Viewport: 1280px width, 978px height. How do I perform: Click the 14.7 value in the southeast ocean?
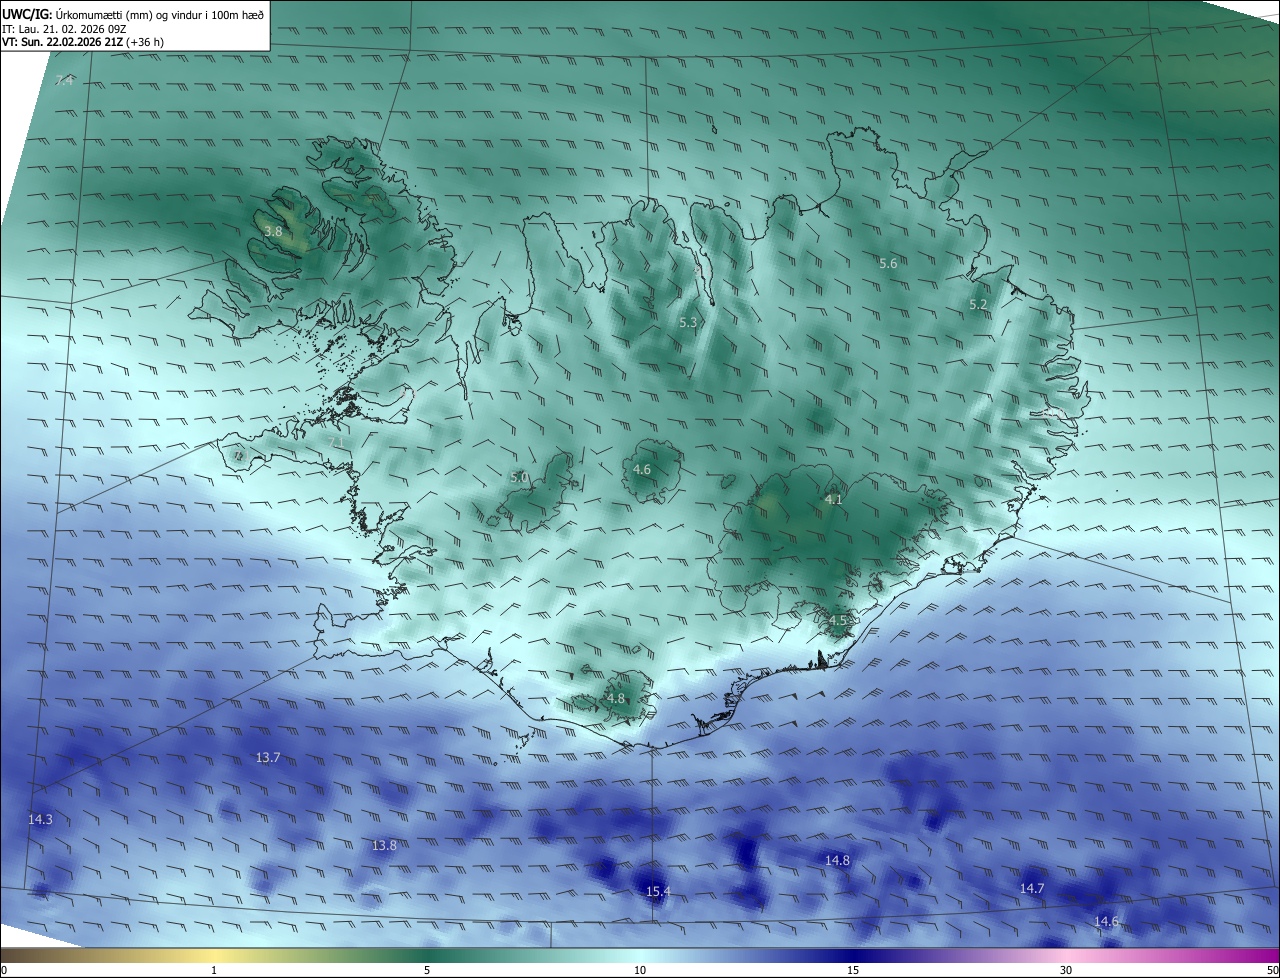click(1032, 888)
